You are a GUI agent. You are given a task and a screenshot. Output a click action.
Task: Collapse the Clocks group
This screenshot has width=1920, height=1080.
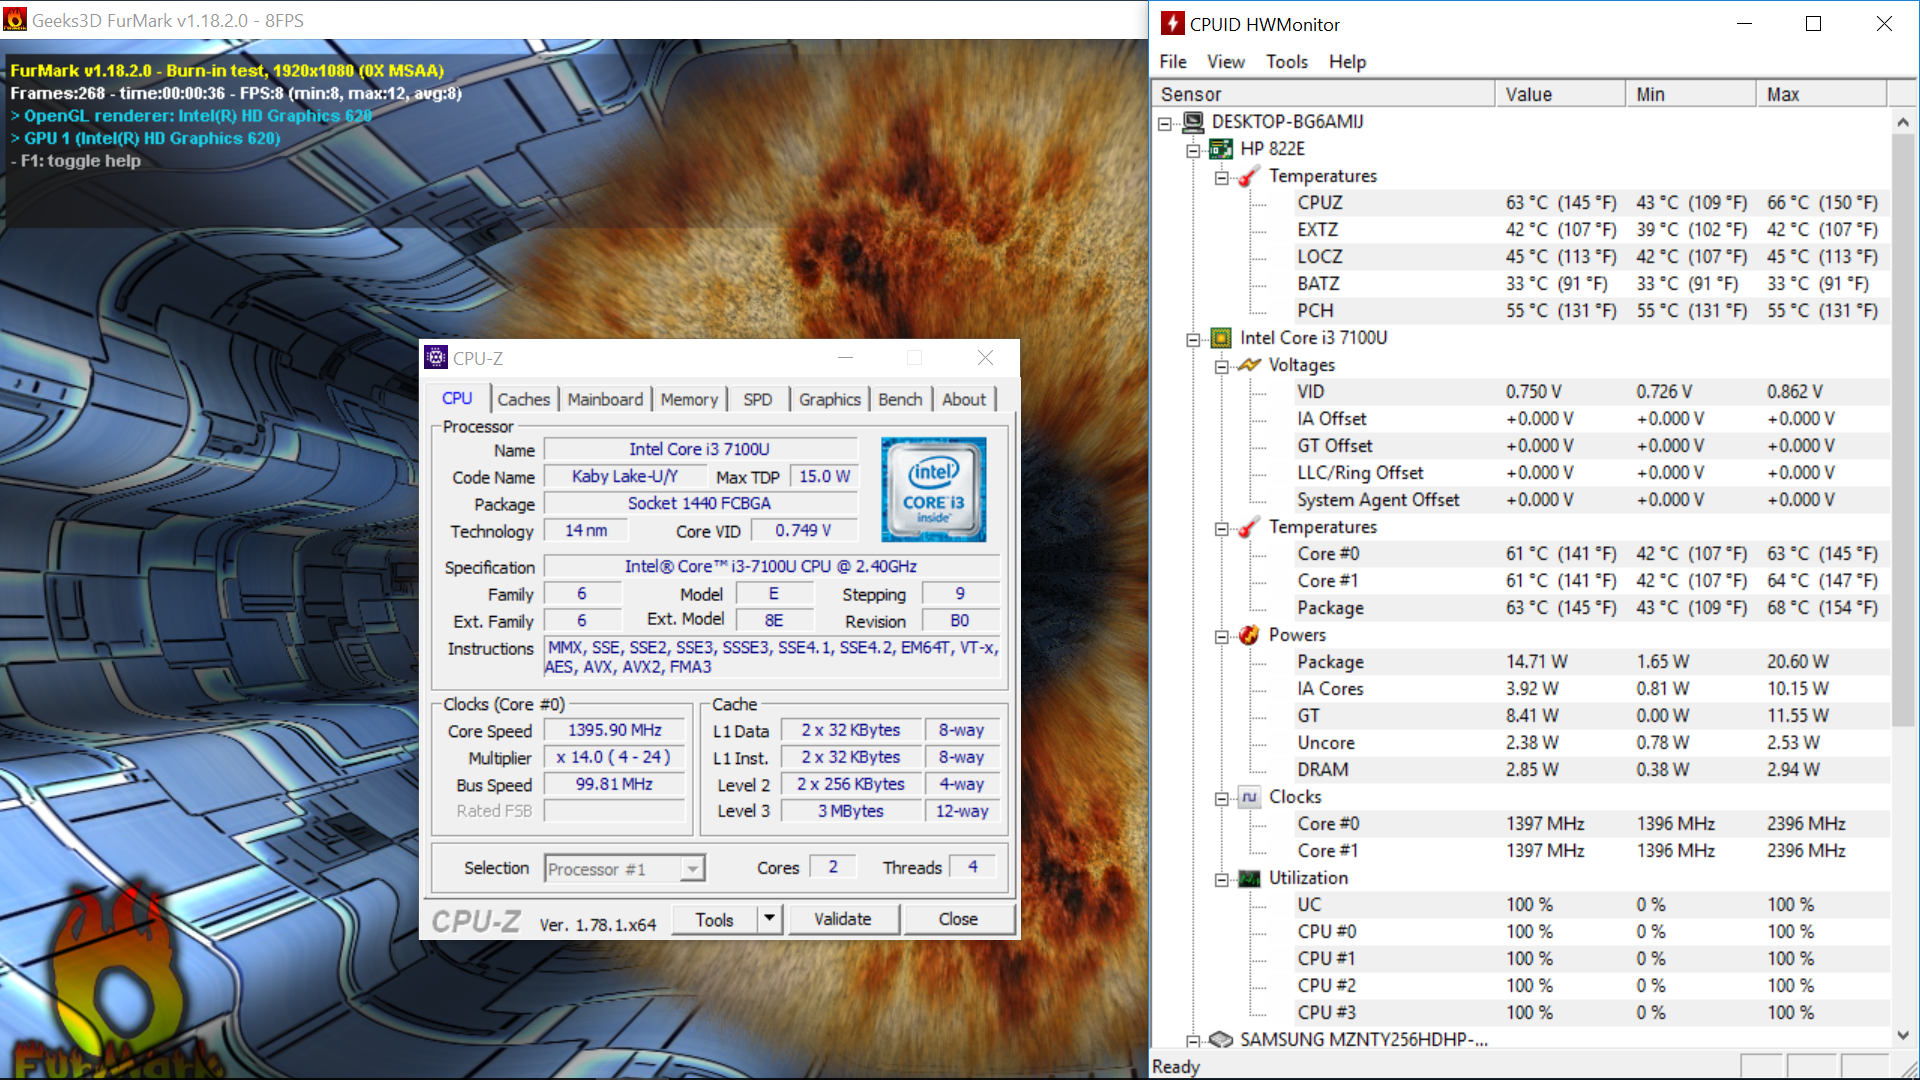[x=1221, y=799]
